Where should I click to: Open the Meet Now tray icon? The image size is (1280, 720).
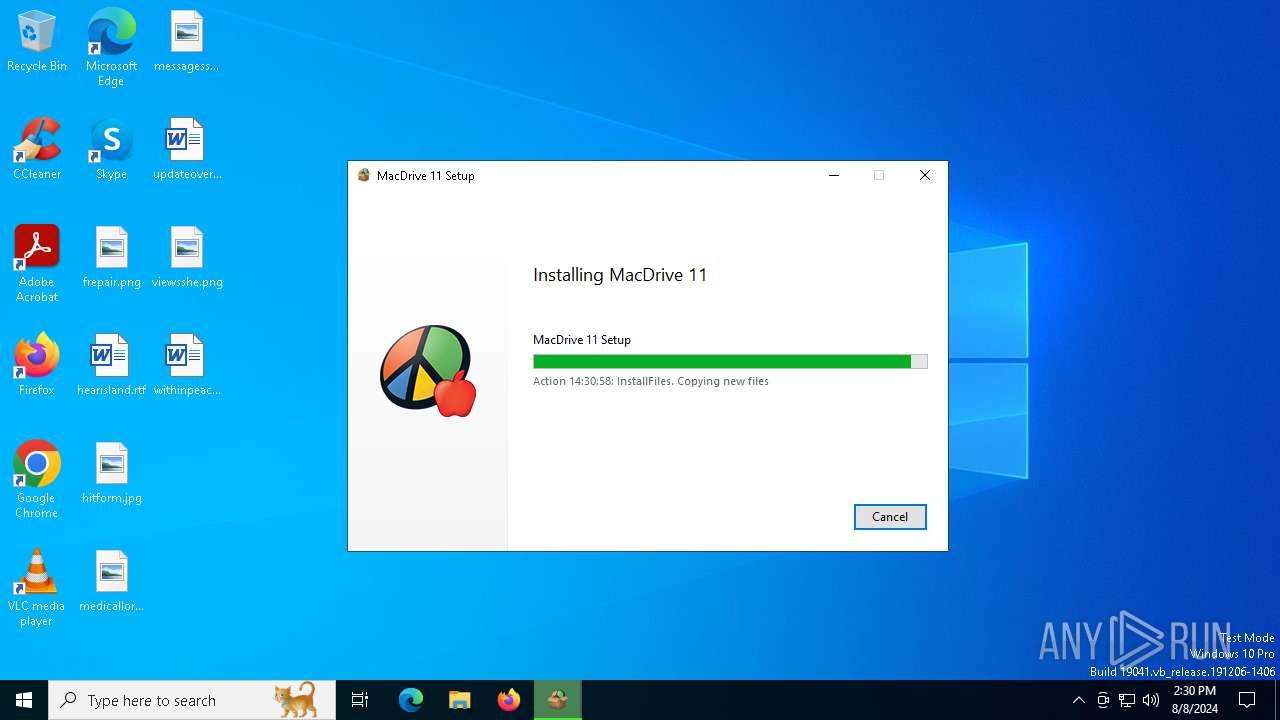pyautogui.click(x=1103, y=700)
